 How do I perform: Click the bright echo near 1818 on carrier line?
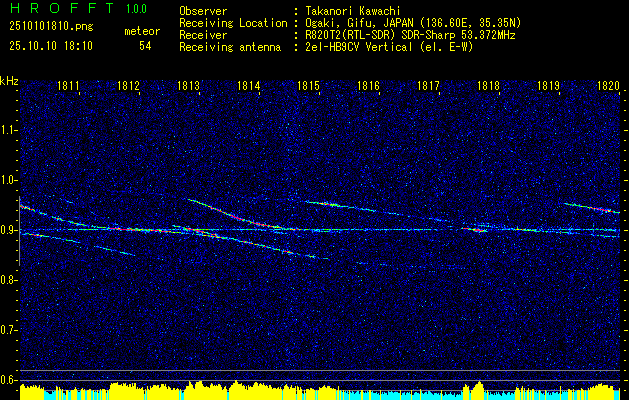point(474,229)
